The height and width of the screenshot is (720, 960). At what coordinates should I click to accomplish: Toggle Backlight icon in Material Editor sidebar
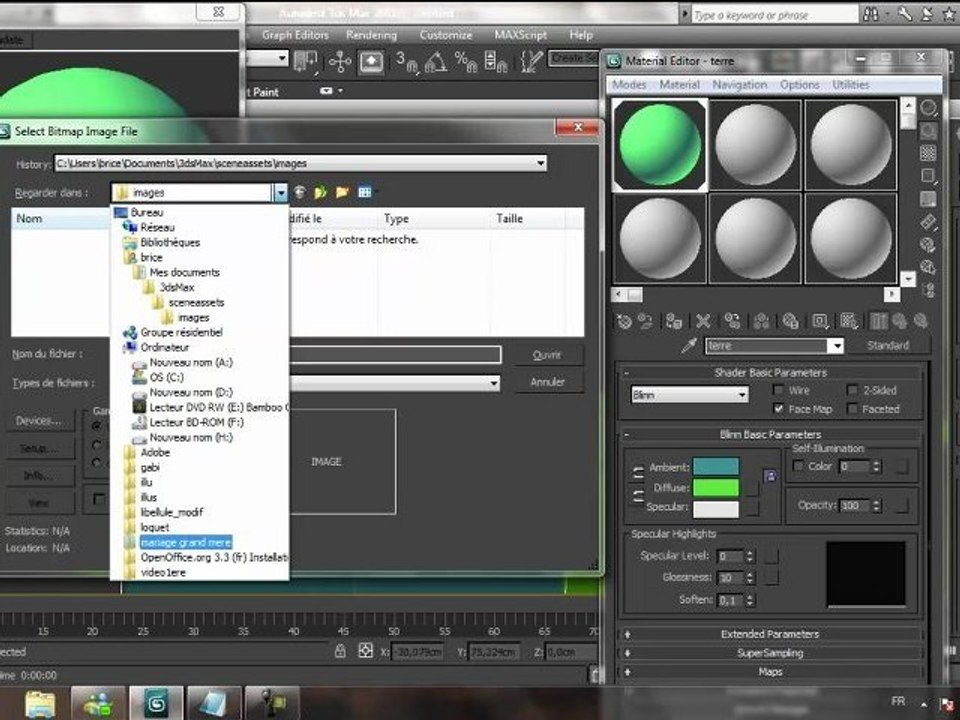tap(928, 130)
